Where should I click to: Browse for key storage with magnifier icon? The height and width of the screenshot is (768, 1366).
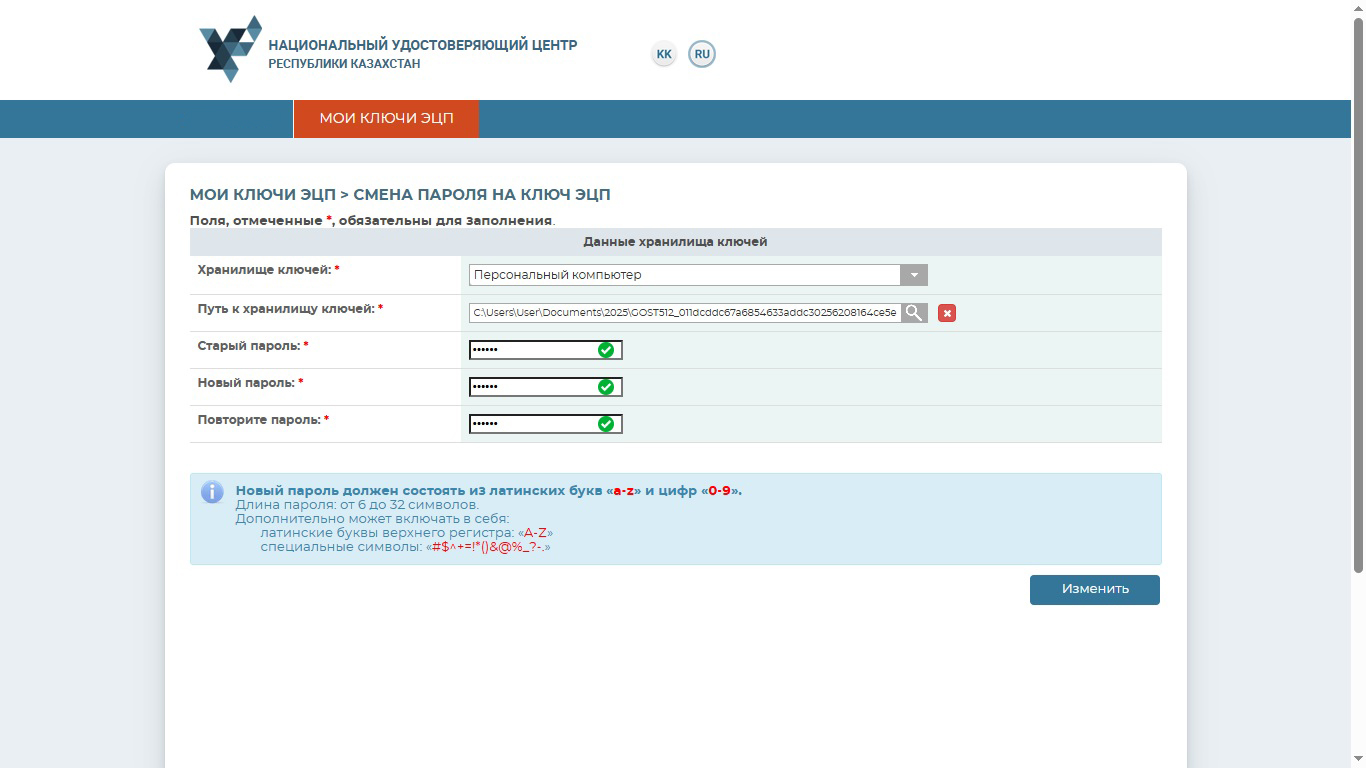[x=914, y=313]
